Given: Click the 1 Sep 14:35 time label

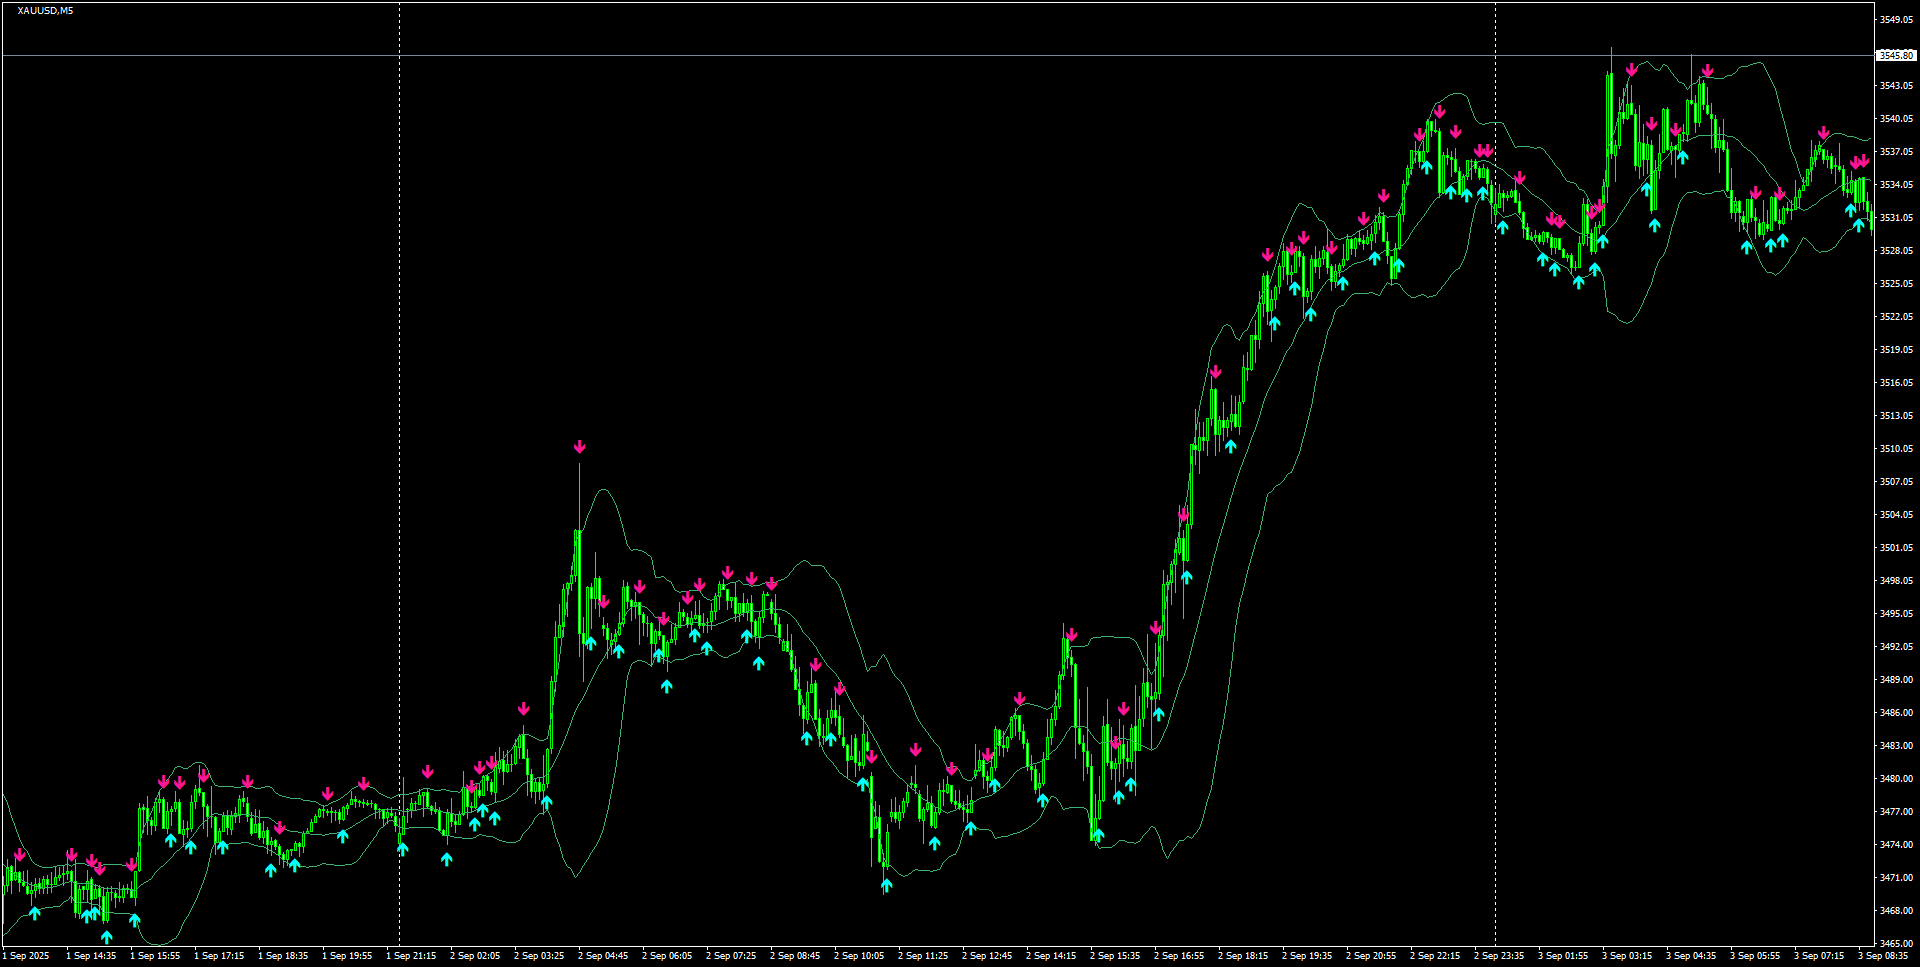Looking at the screenshot, I should 91,956.
